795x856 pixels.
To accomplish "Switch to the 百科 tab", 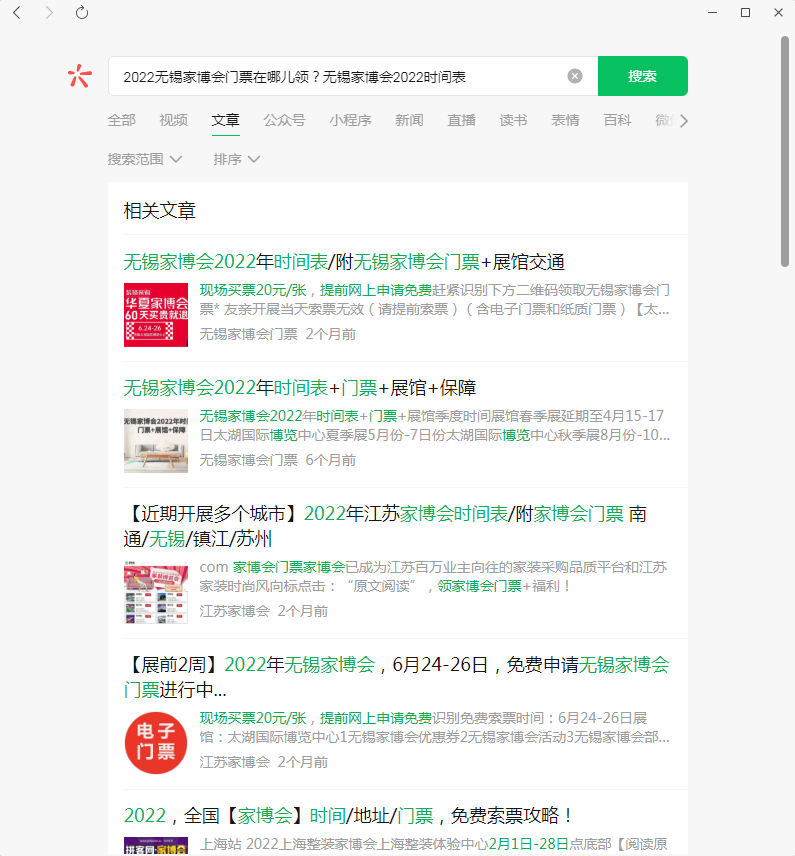I will point(618,120).
